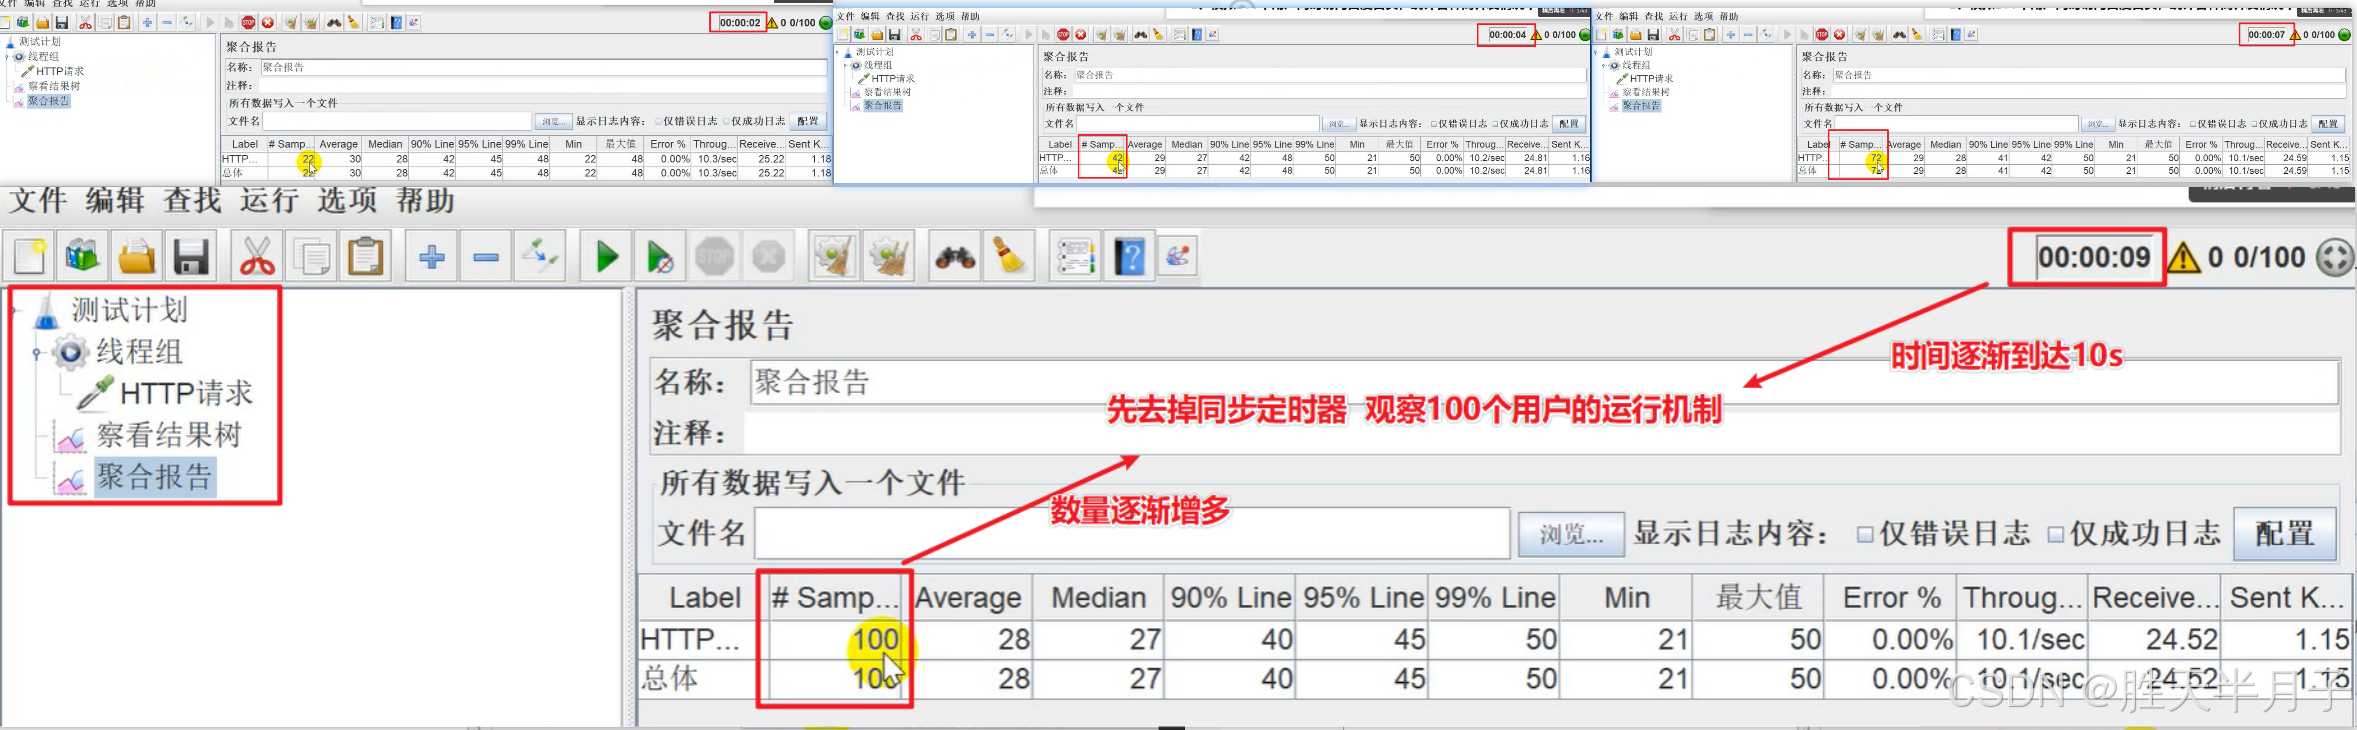Click 浏览... button in 00:00:09 window
The height and width of the screenshot is (730, 2357).
1571,534
